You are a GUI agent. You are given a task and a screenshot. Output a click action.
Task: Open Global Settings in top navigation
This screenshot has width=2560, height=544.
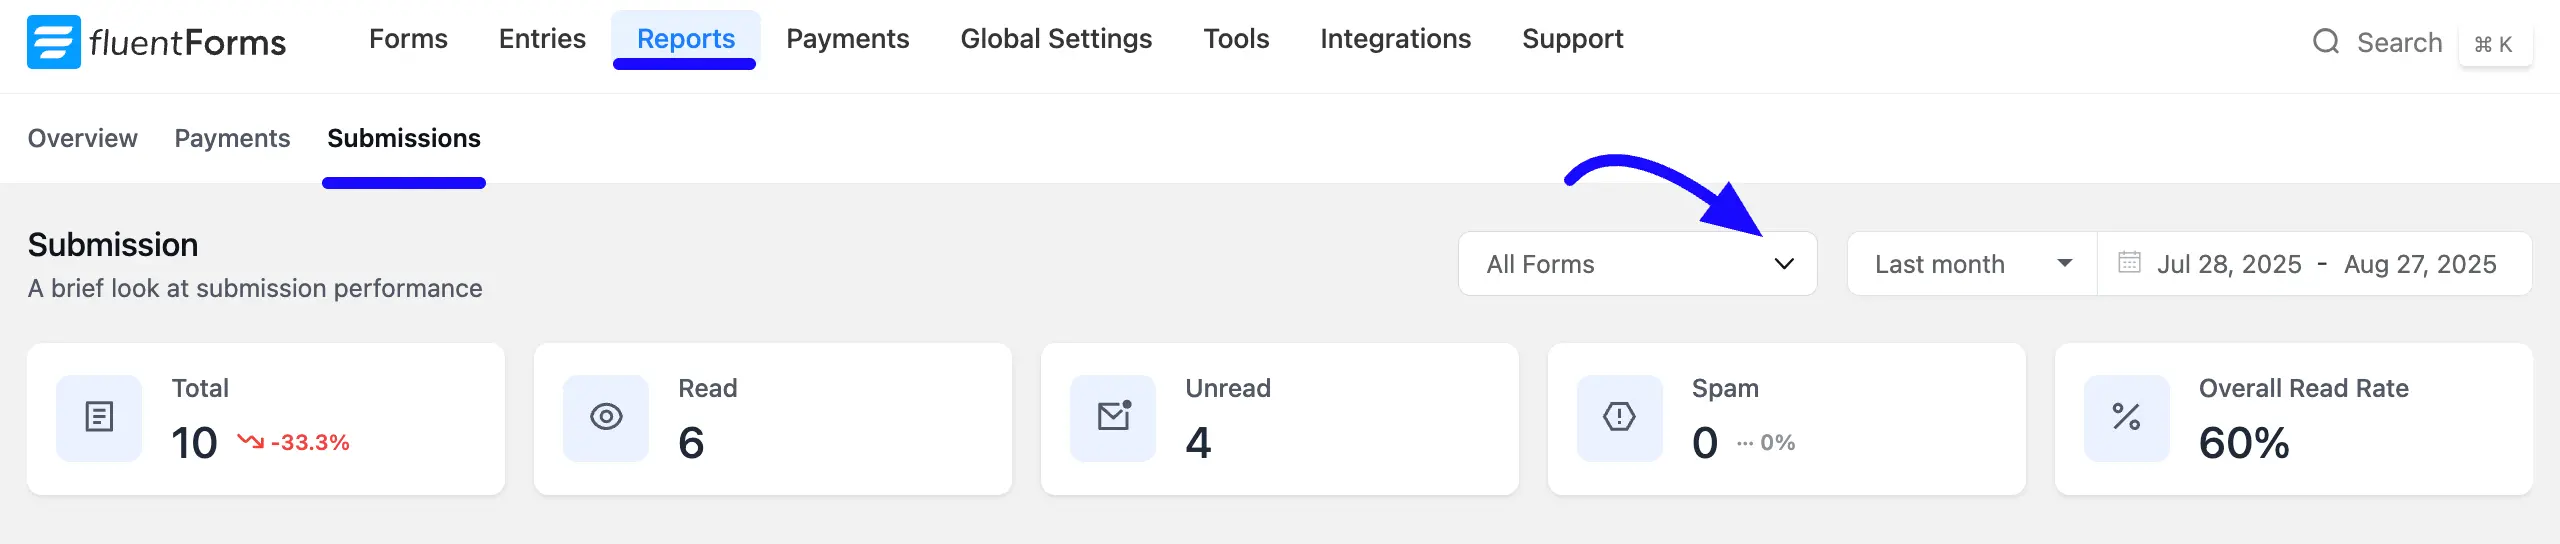point(1056,39)
